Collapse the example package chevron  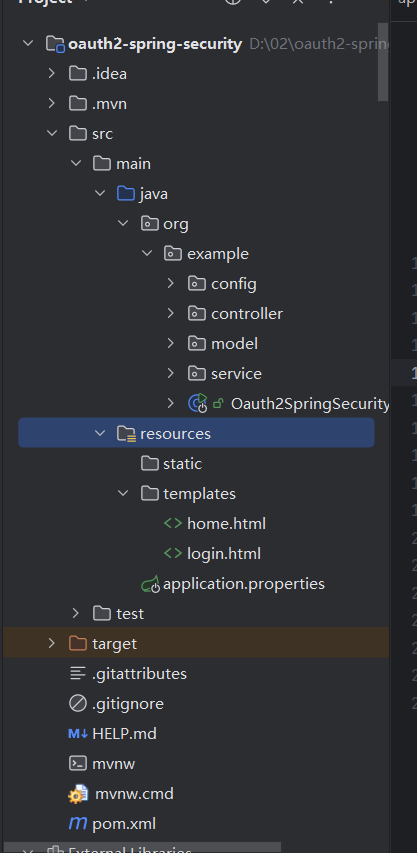click(x=147, y=253)
